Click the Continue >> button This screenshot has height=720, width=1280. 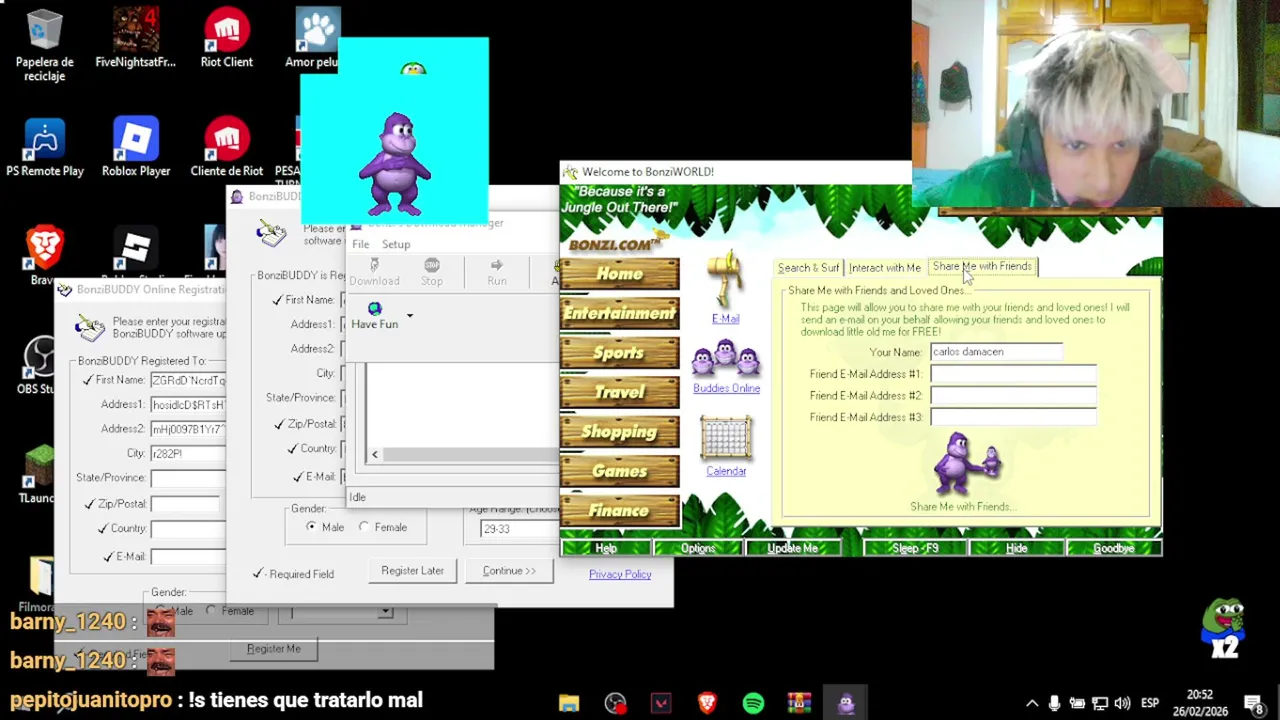point(509,571)
